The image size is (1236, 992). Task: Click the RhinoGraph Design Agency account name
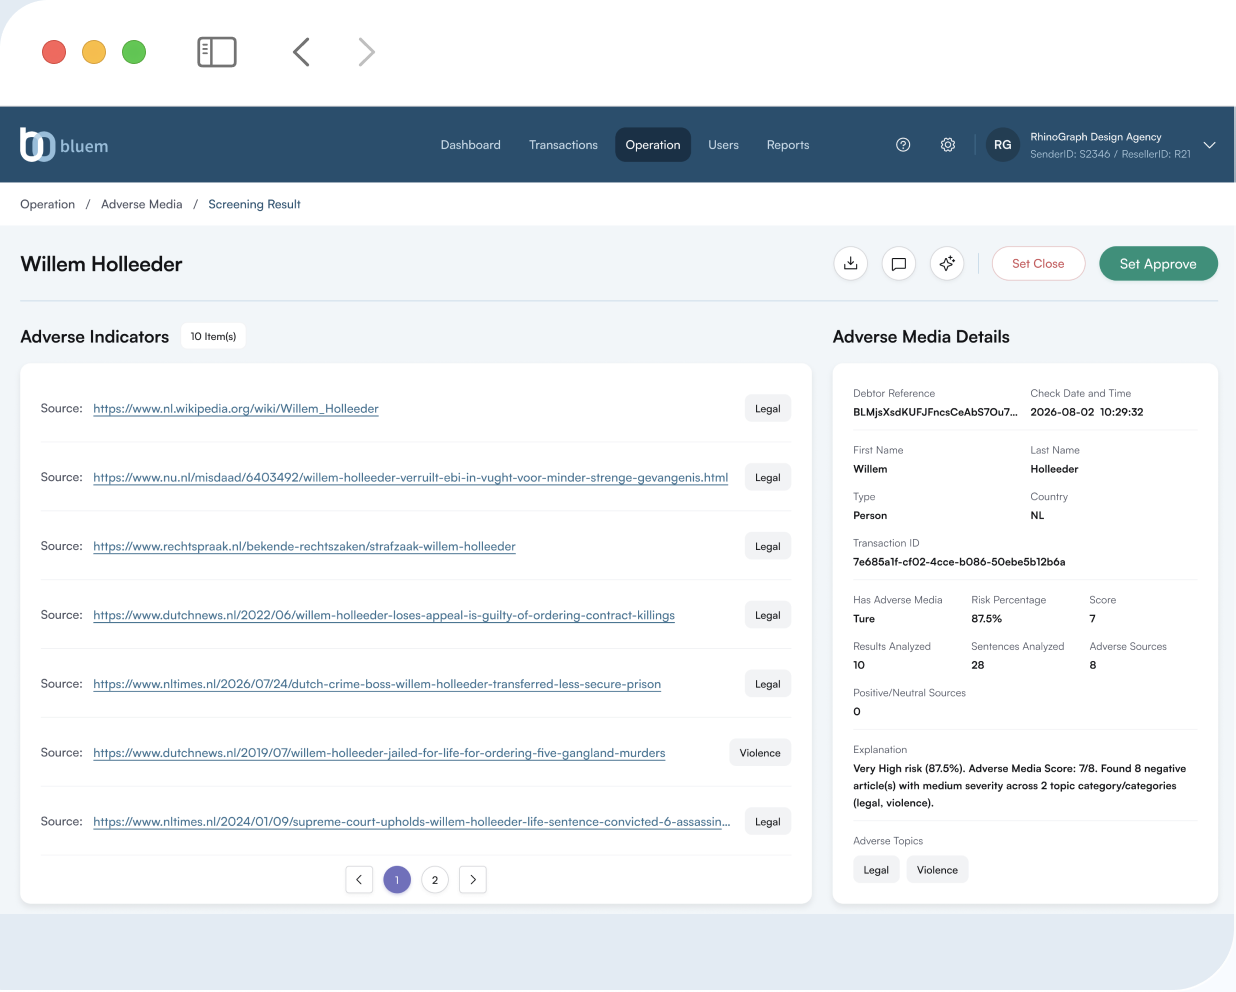click(x=1096, y=137)
